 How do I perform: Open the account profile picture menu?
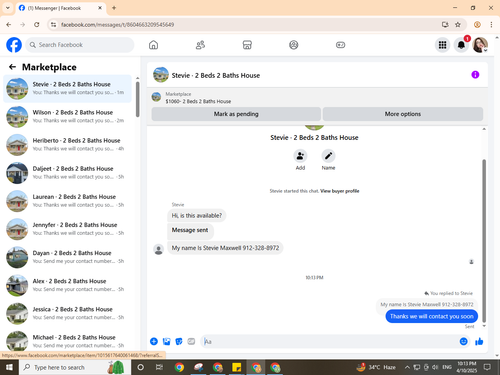[x=480, y=45]
